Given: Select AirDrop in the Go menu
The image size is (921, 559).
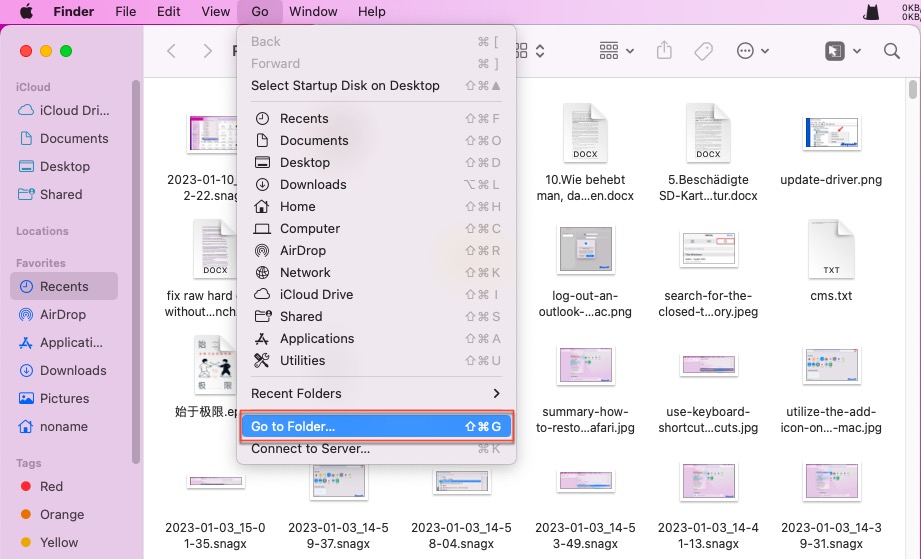Looking at the screenshot, I should coord(376,251).
